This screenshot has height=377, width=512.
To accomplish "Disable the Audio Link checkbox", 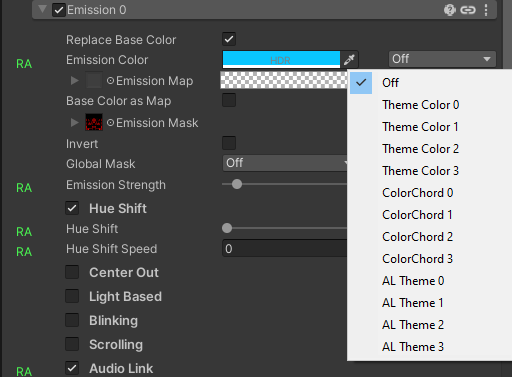I will 72,368.
